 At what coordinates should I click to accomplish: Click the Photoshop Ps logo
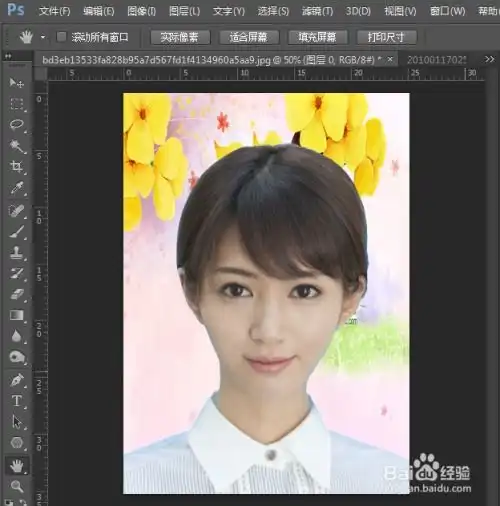pyautogui.click(x=16, y=10)
